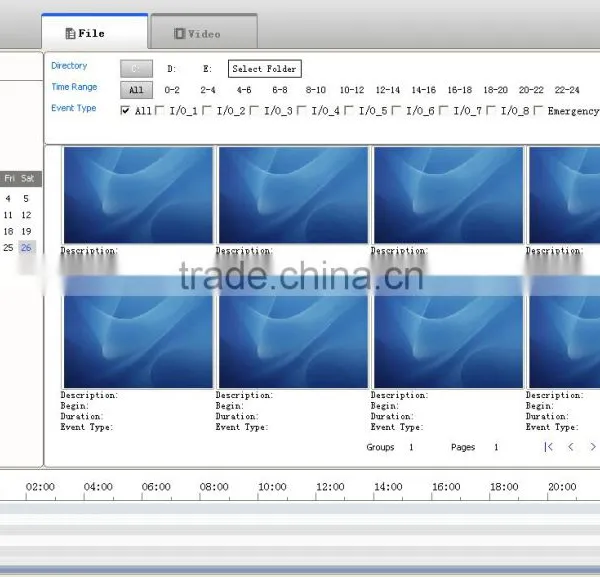Filter time range 2-4
The width and height of the screenshot is (600, 577).
[208, 90]
